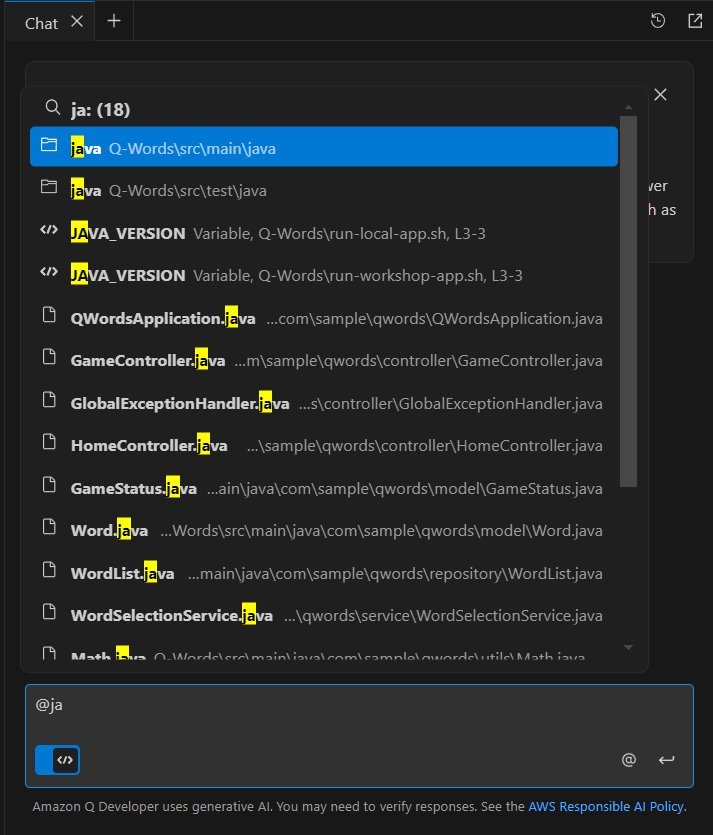This screenshot has height=835, width=713.
Task: Open the AWS Responsible AI Policy link
Action: [x=606, y=807]
